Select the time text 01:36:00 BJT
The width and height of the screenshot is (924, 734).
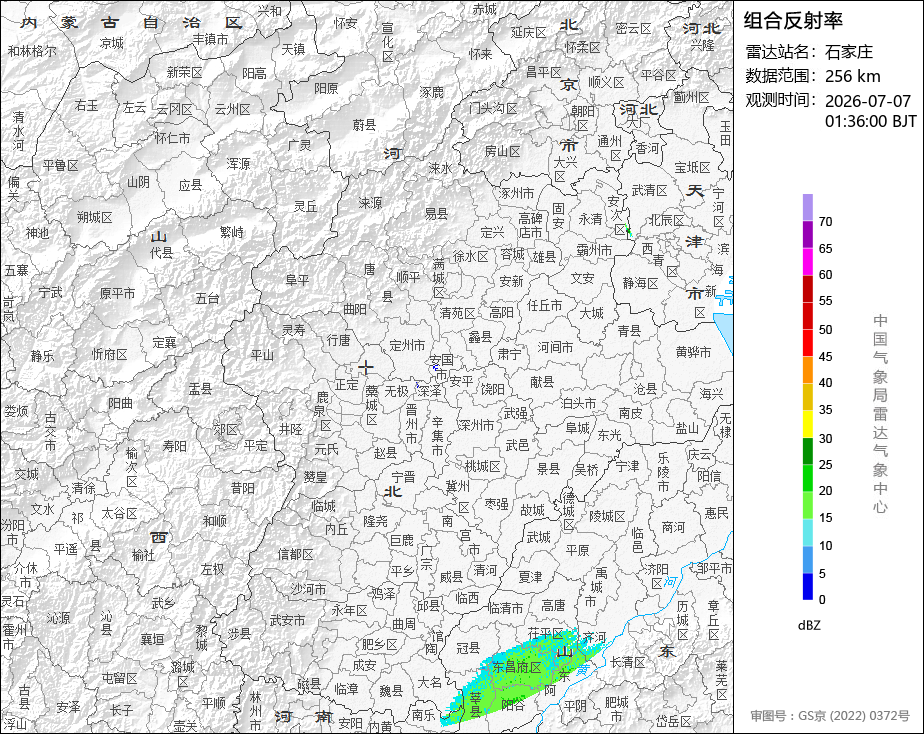[x=870, y=121]
